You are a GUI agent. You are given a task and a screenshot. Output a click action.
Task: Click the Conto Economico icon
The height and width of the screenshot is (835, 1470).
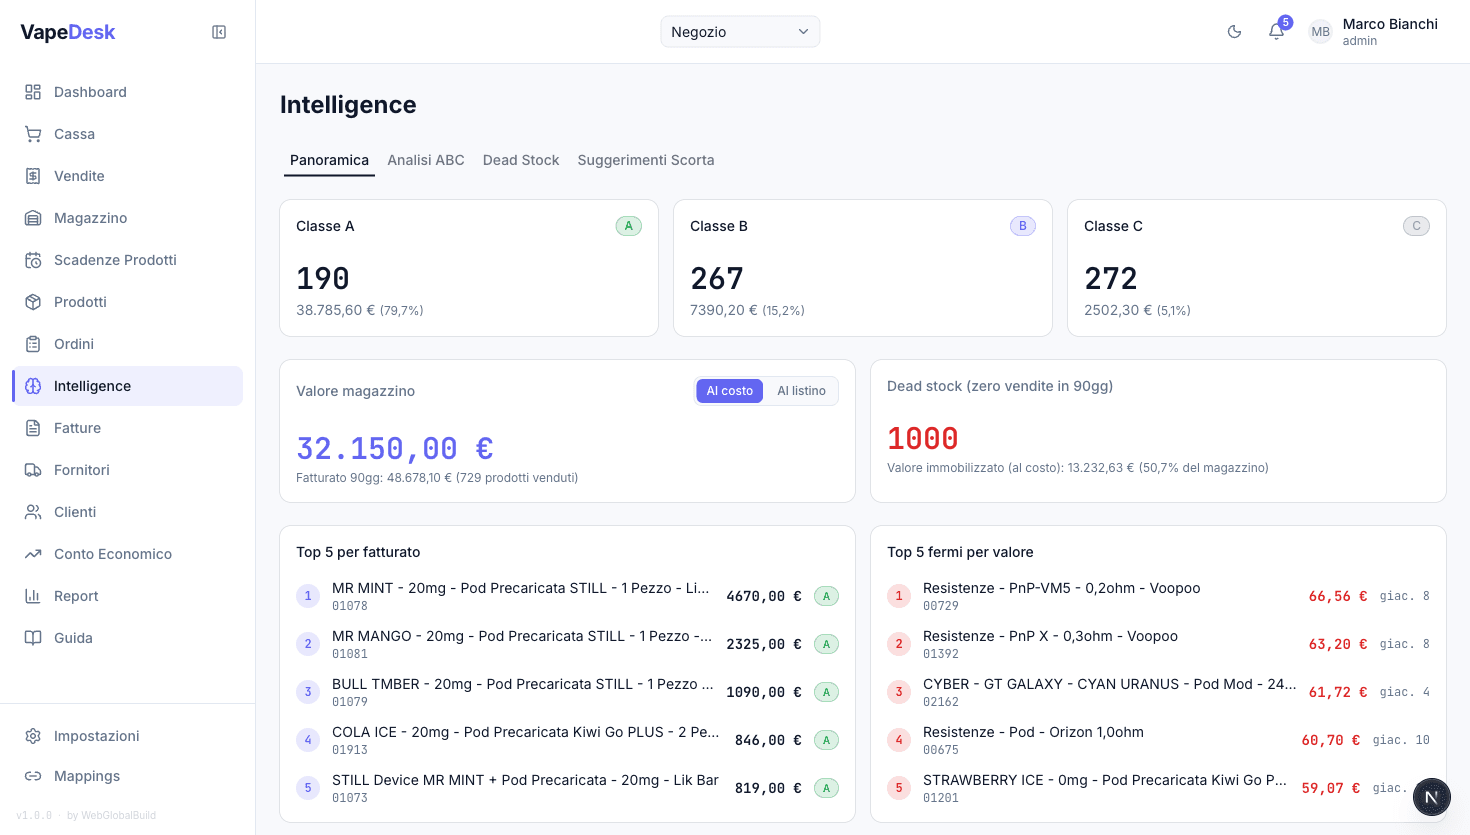point(31,553)
